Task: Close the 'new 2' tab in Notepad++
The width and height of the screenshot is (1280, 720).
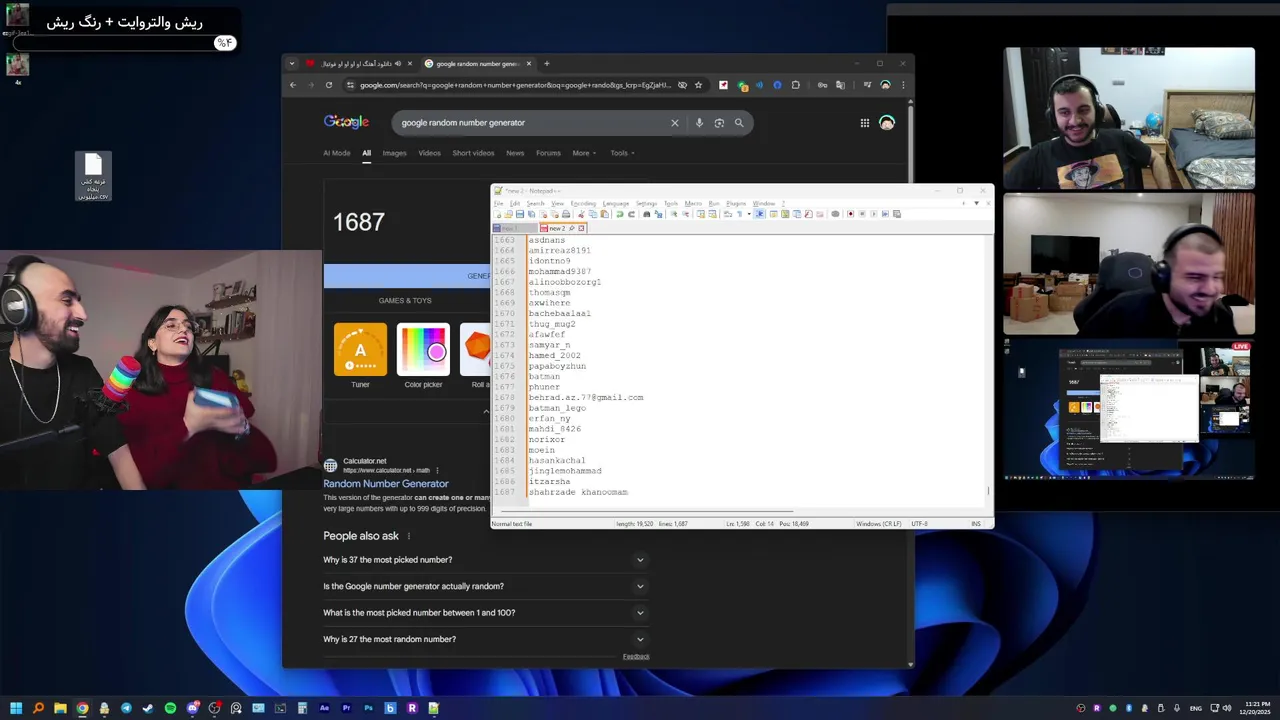Action: [582, 228]
